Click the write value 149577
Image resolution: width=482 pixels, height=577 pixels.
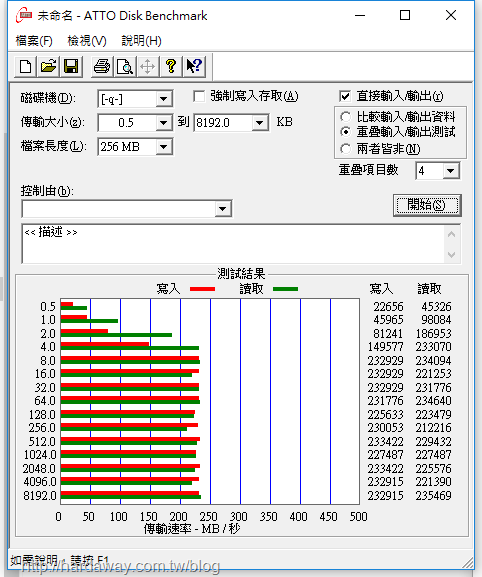click(386, 347)
